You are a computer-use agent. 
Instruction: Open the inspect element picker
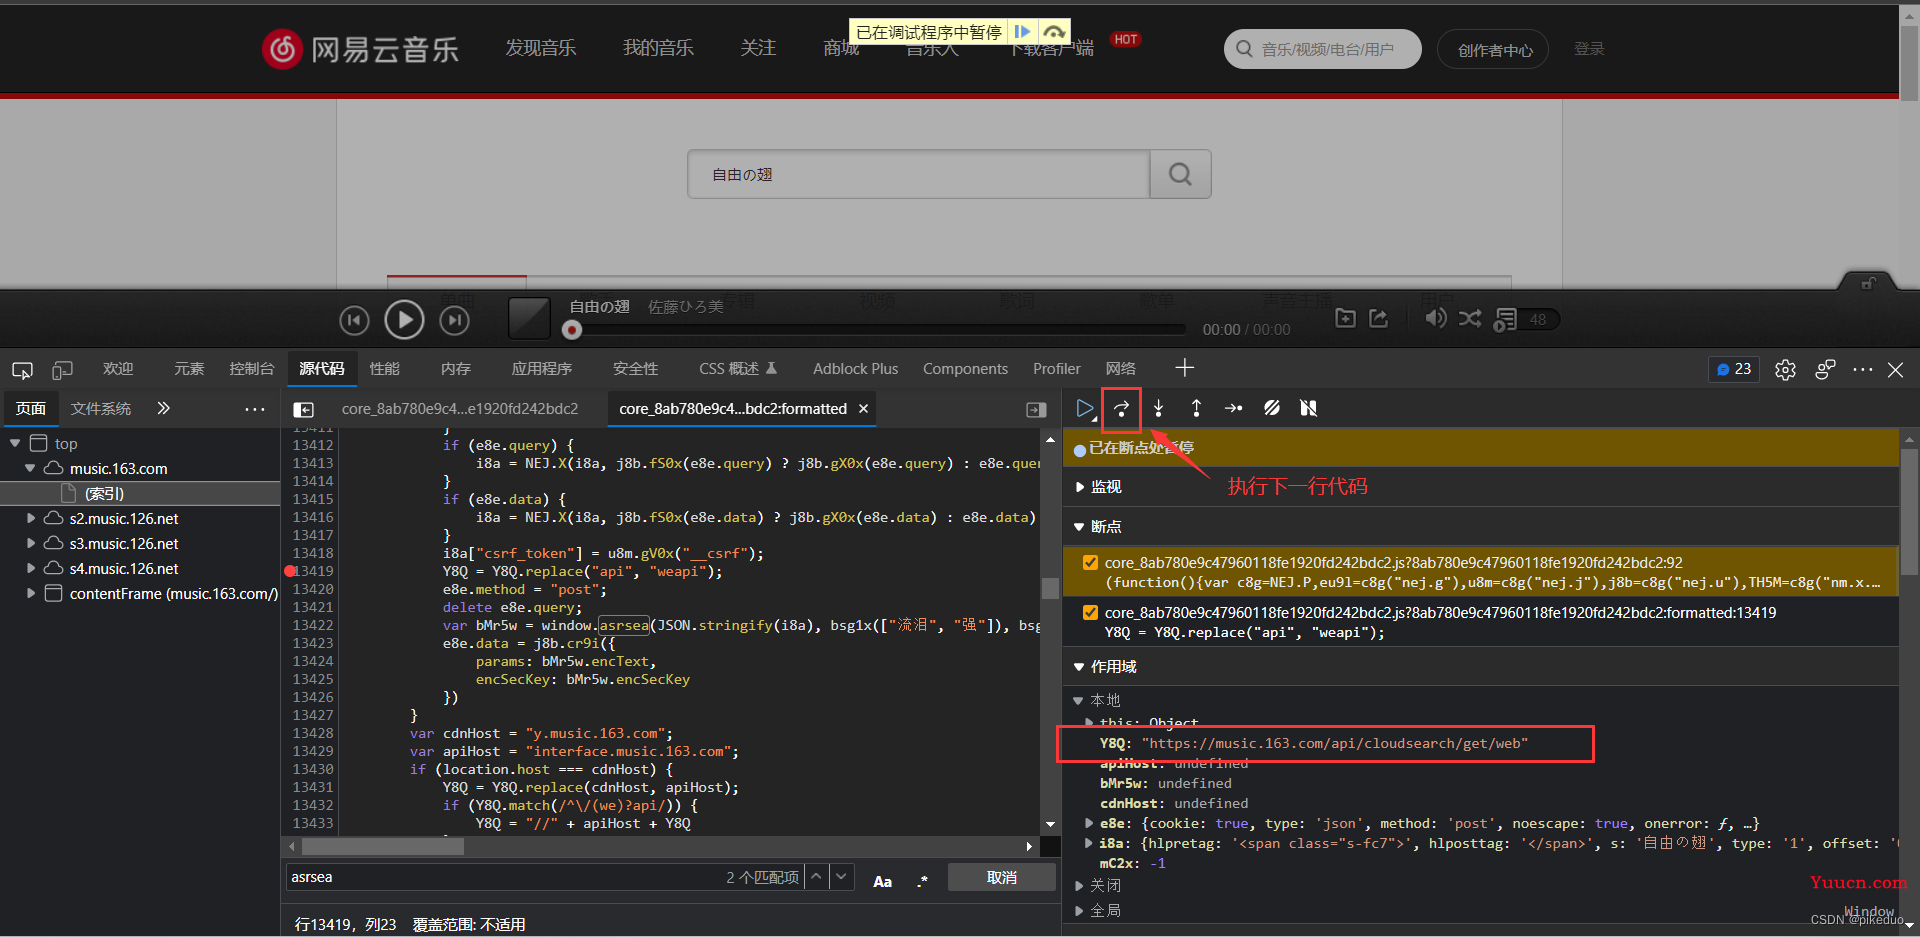pyautogui.click(x=22, y=370)
